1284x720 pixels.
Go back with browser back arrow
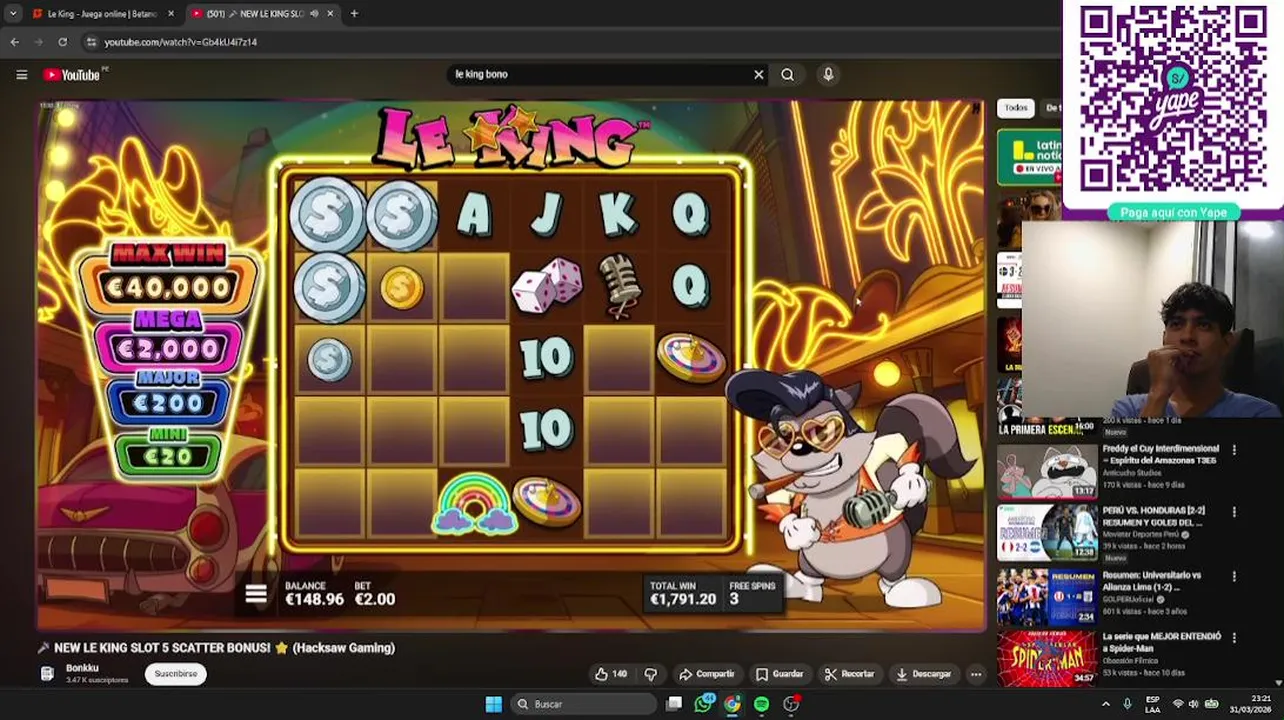tap(14, 42)
